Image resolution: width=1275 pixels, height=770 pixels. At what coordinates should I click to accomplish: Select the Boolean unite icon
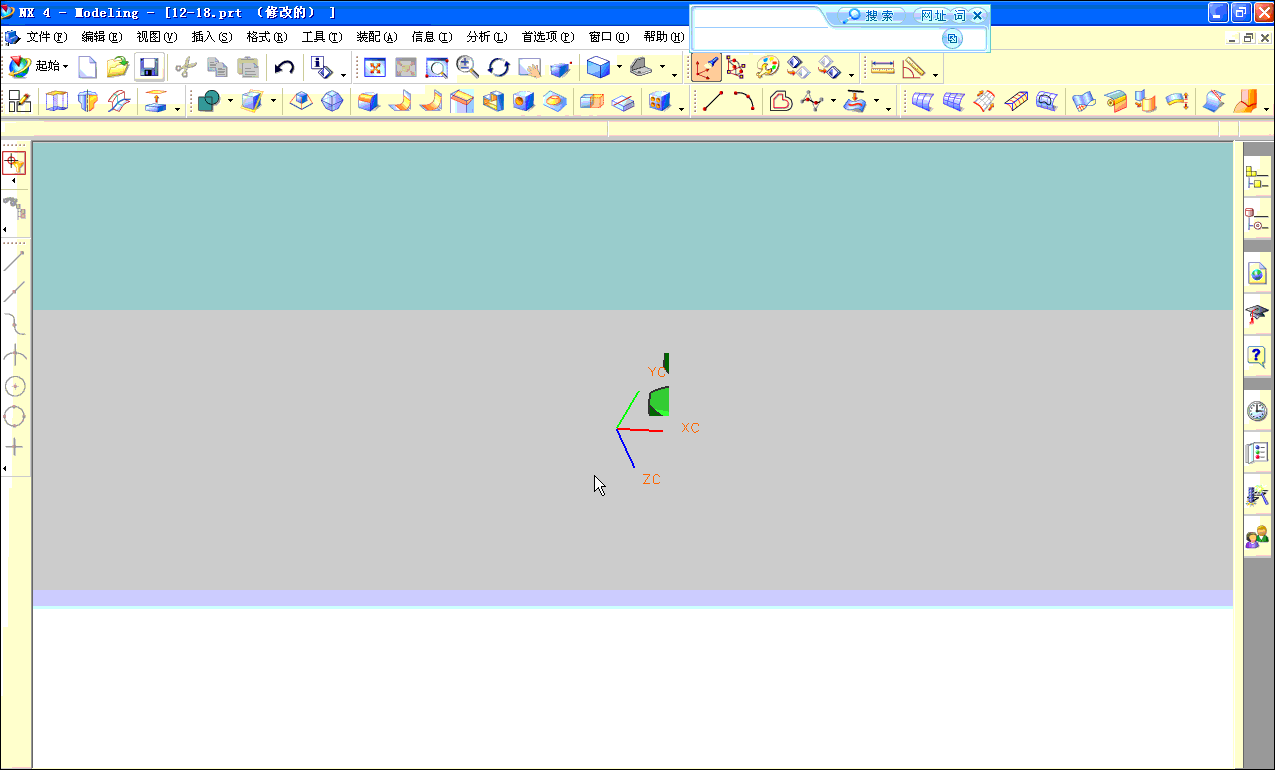click(x=208, y=101)
